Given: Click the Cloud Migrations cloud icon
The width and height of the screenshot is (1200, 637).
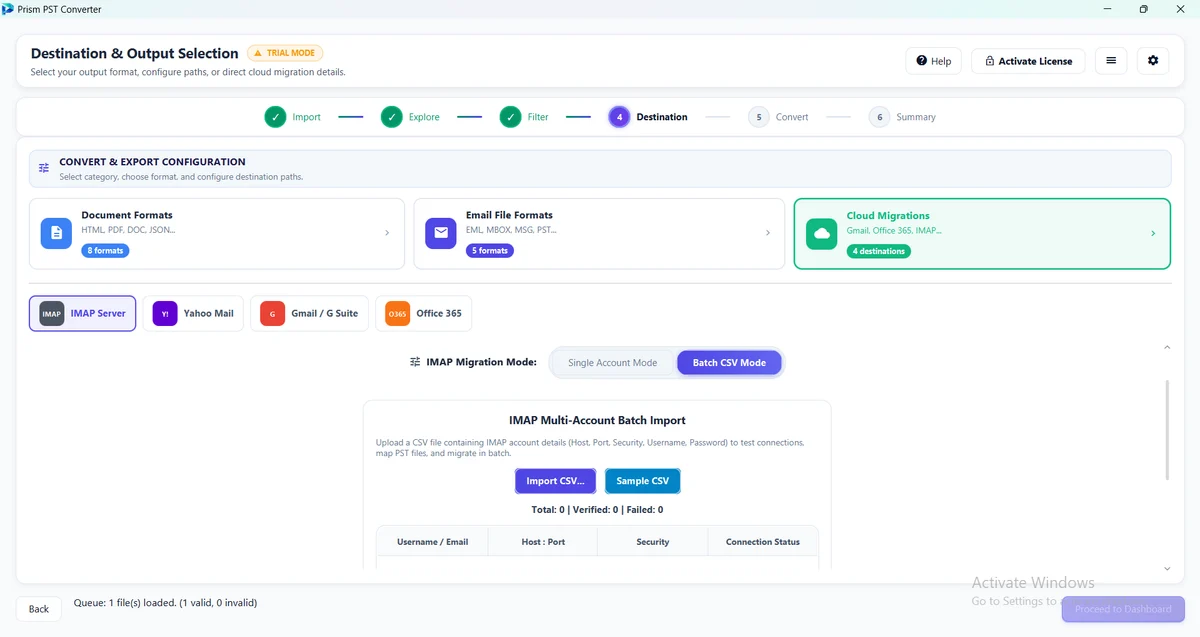Looking at the screenshot, I should click(822, 233).
